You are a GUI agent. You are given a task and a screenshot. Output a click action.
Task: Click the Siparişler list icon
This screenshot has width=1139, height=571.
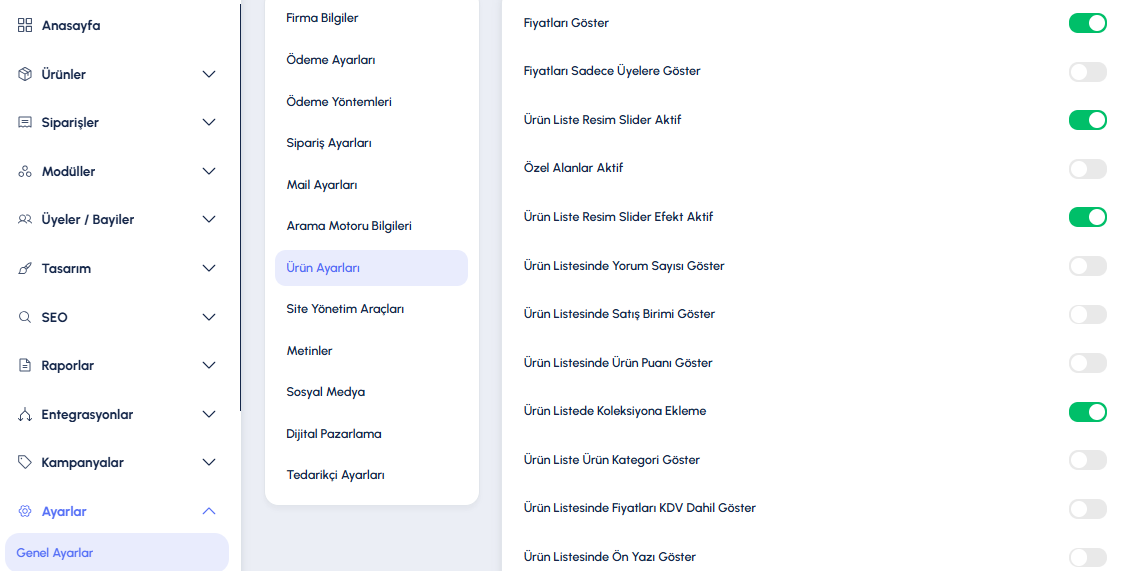(x=25, y=122)
